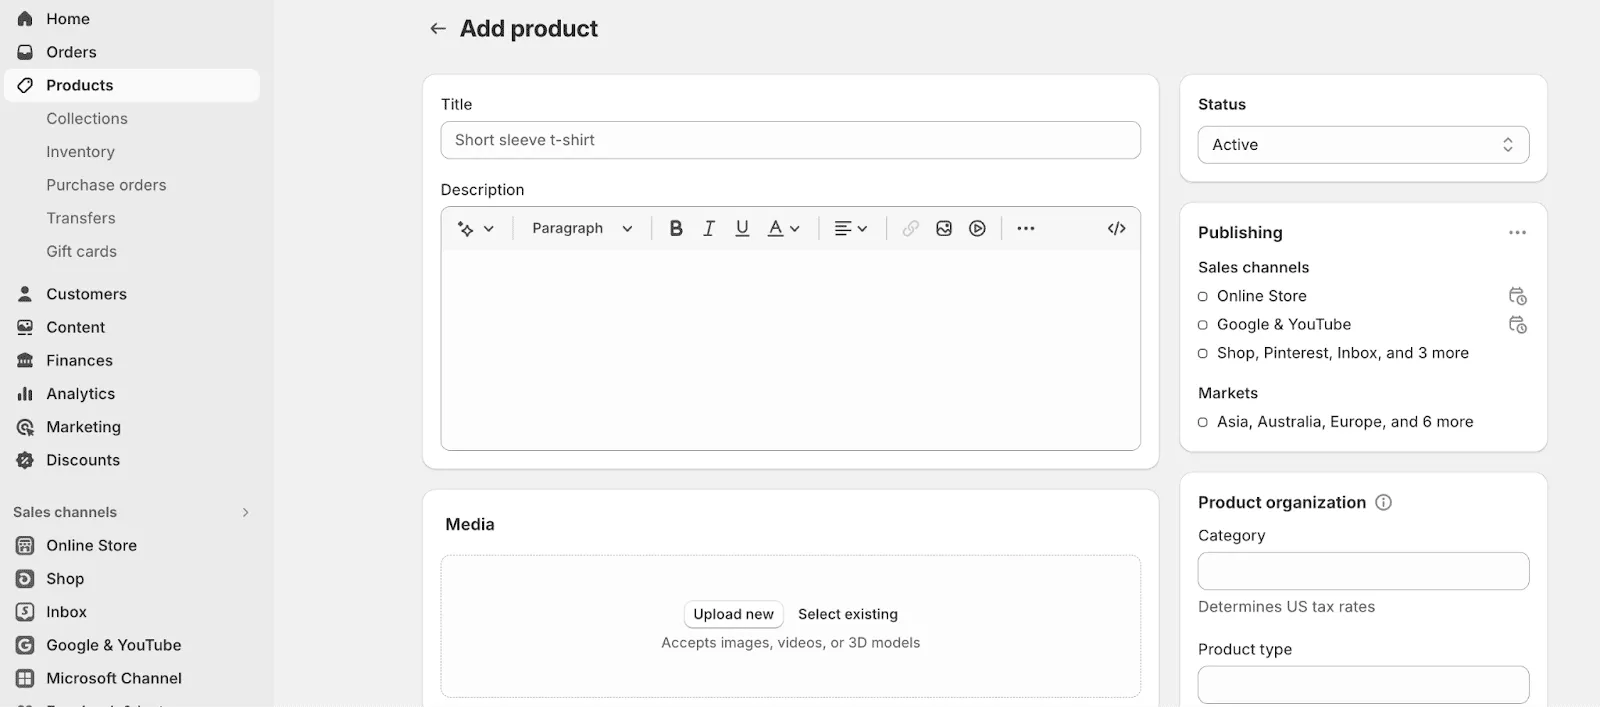Image resolution: width=1600 pixels, height=707 pixels.
Task: Open Transfers under Products
Action: click(81, 218)
